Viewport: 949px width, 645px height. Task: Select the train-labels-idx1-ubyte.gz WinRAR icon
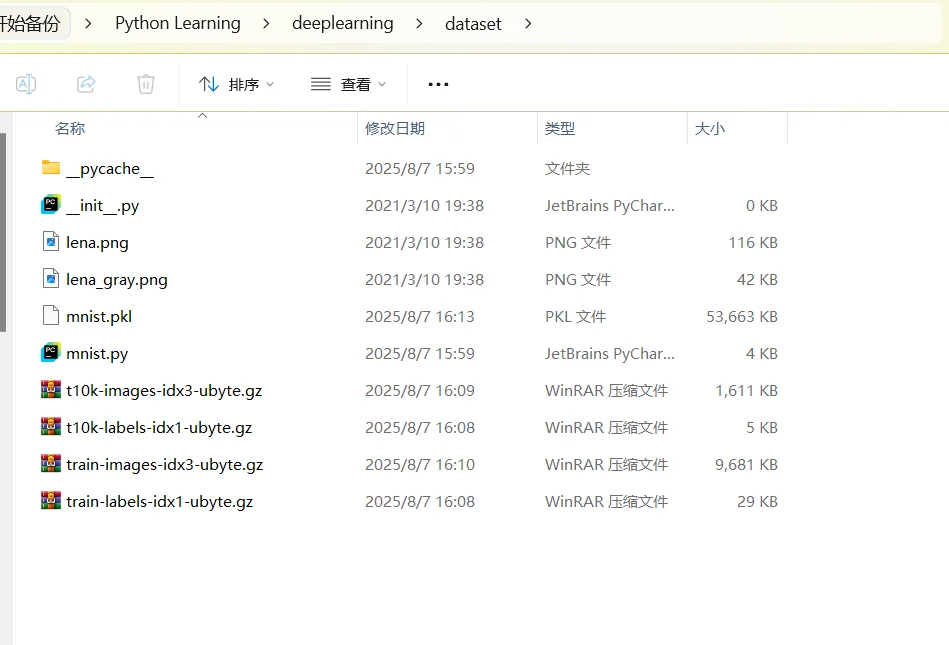pos(51,500)
